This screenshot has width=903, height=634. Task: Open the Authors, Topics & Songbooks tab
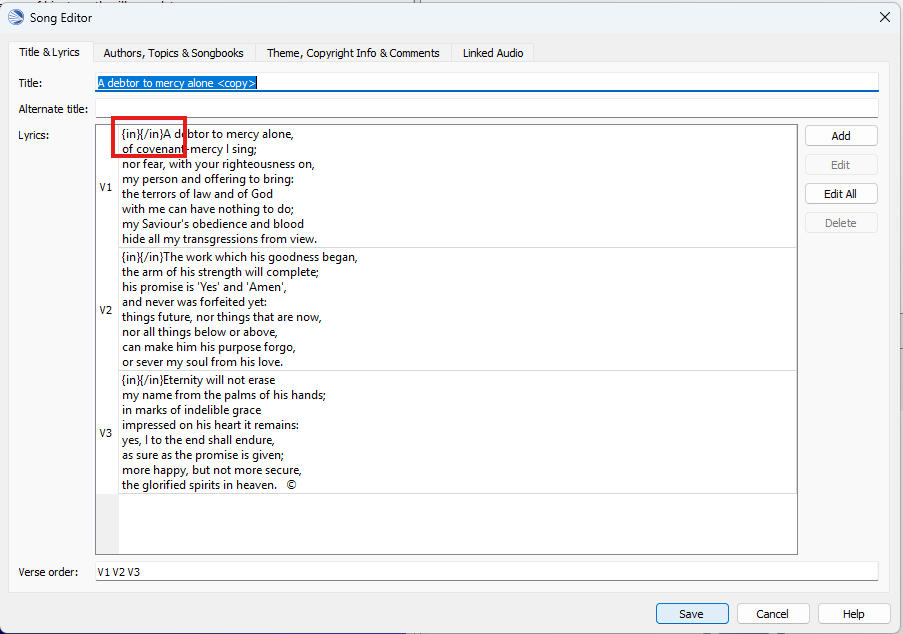point(173,53)
